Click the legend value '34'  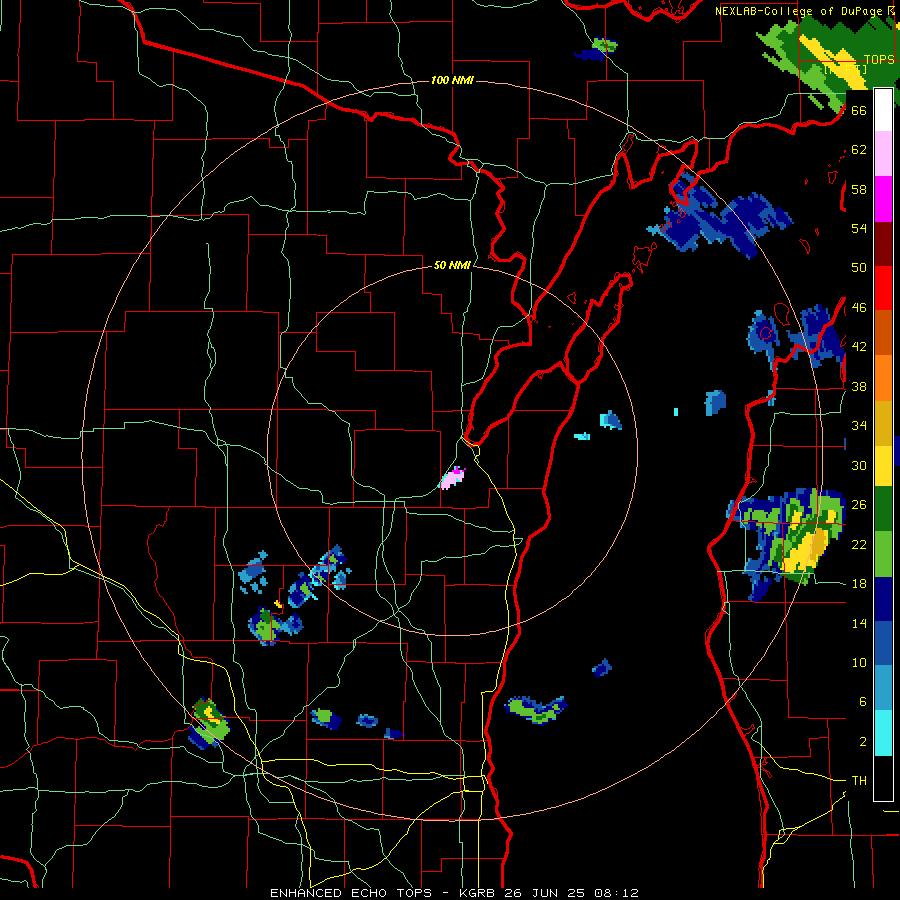coord(859,426)
